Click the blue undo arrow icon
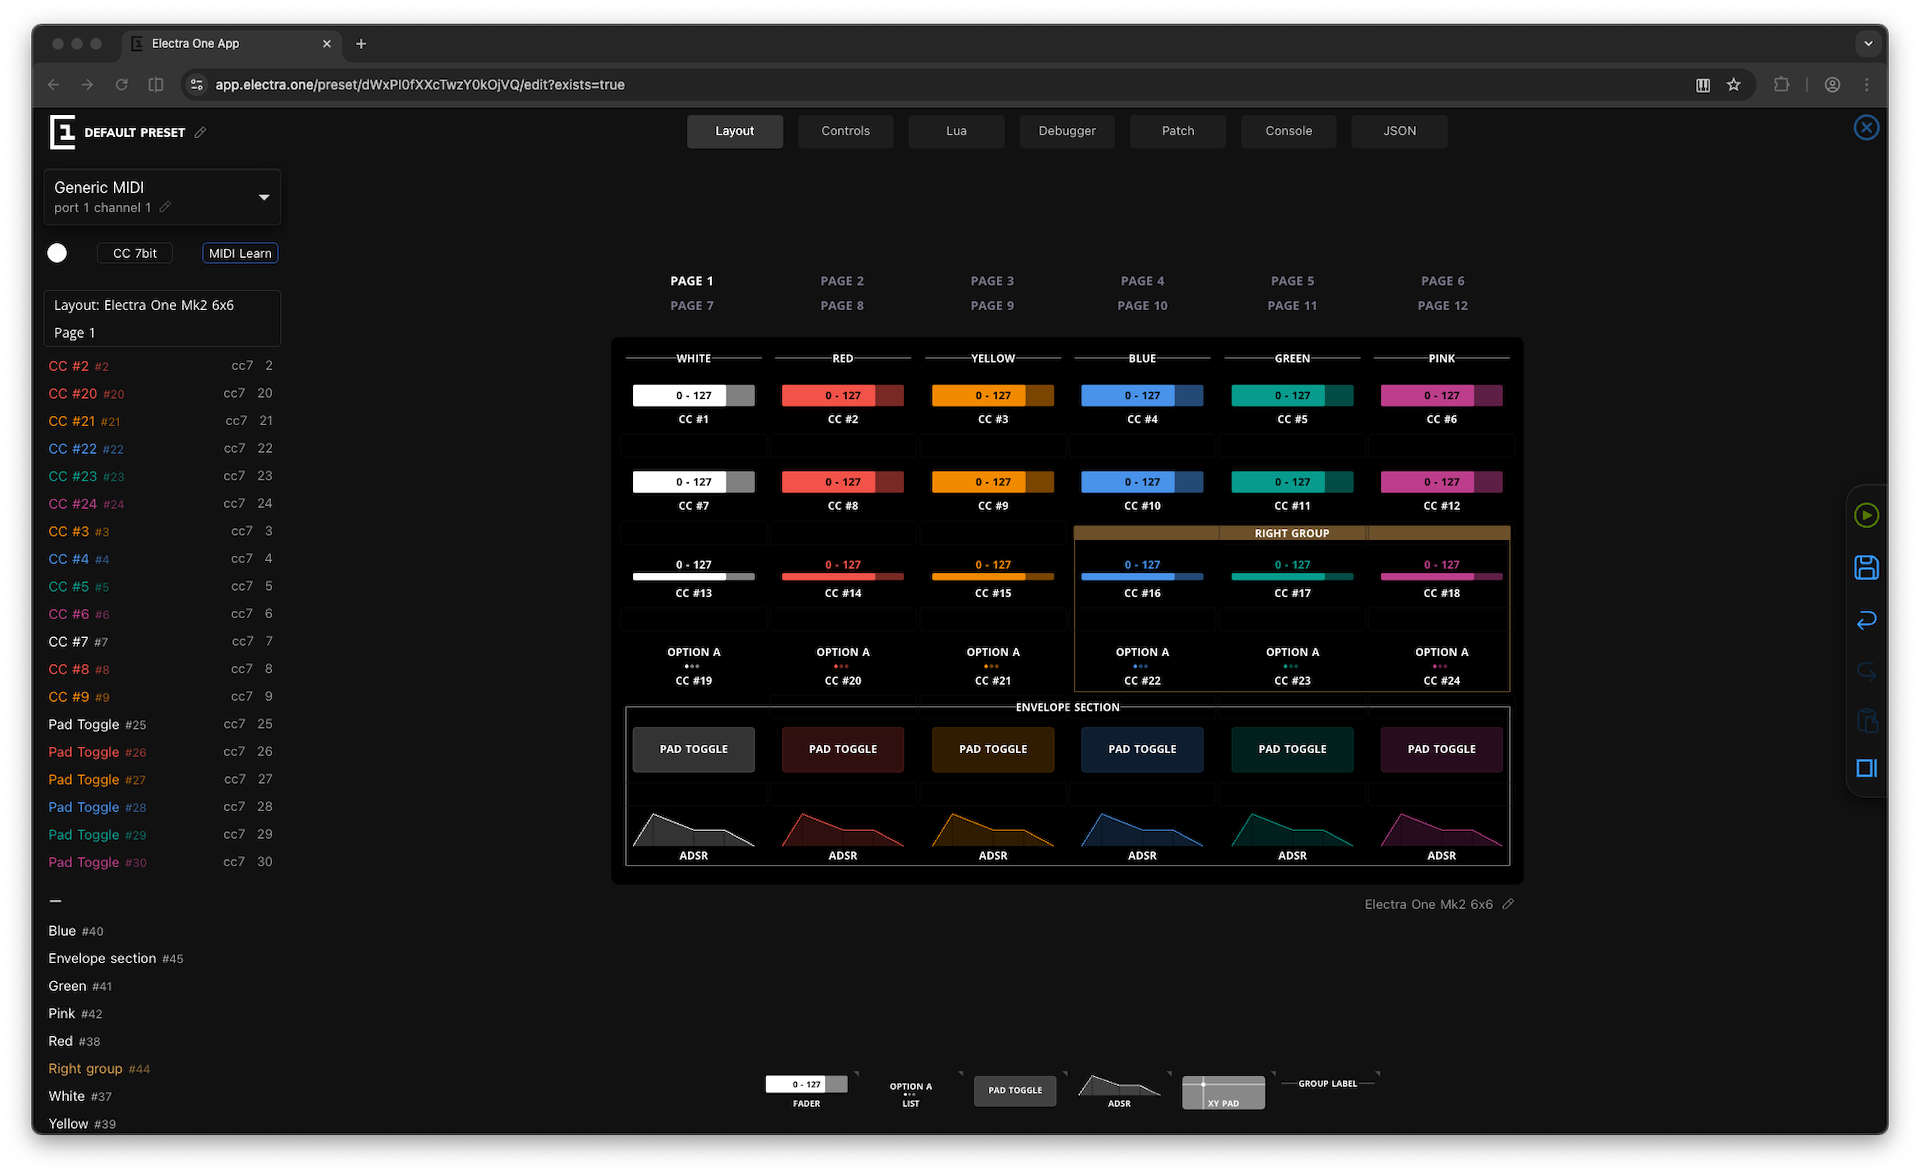1920x1174 pixels. tap(1866, 620)
